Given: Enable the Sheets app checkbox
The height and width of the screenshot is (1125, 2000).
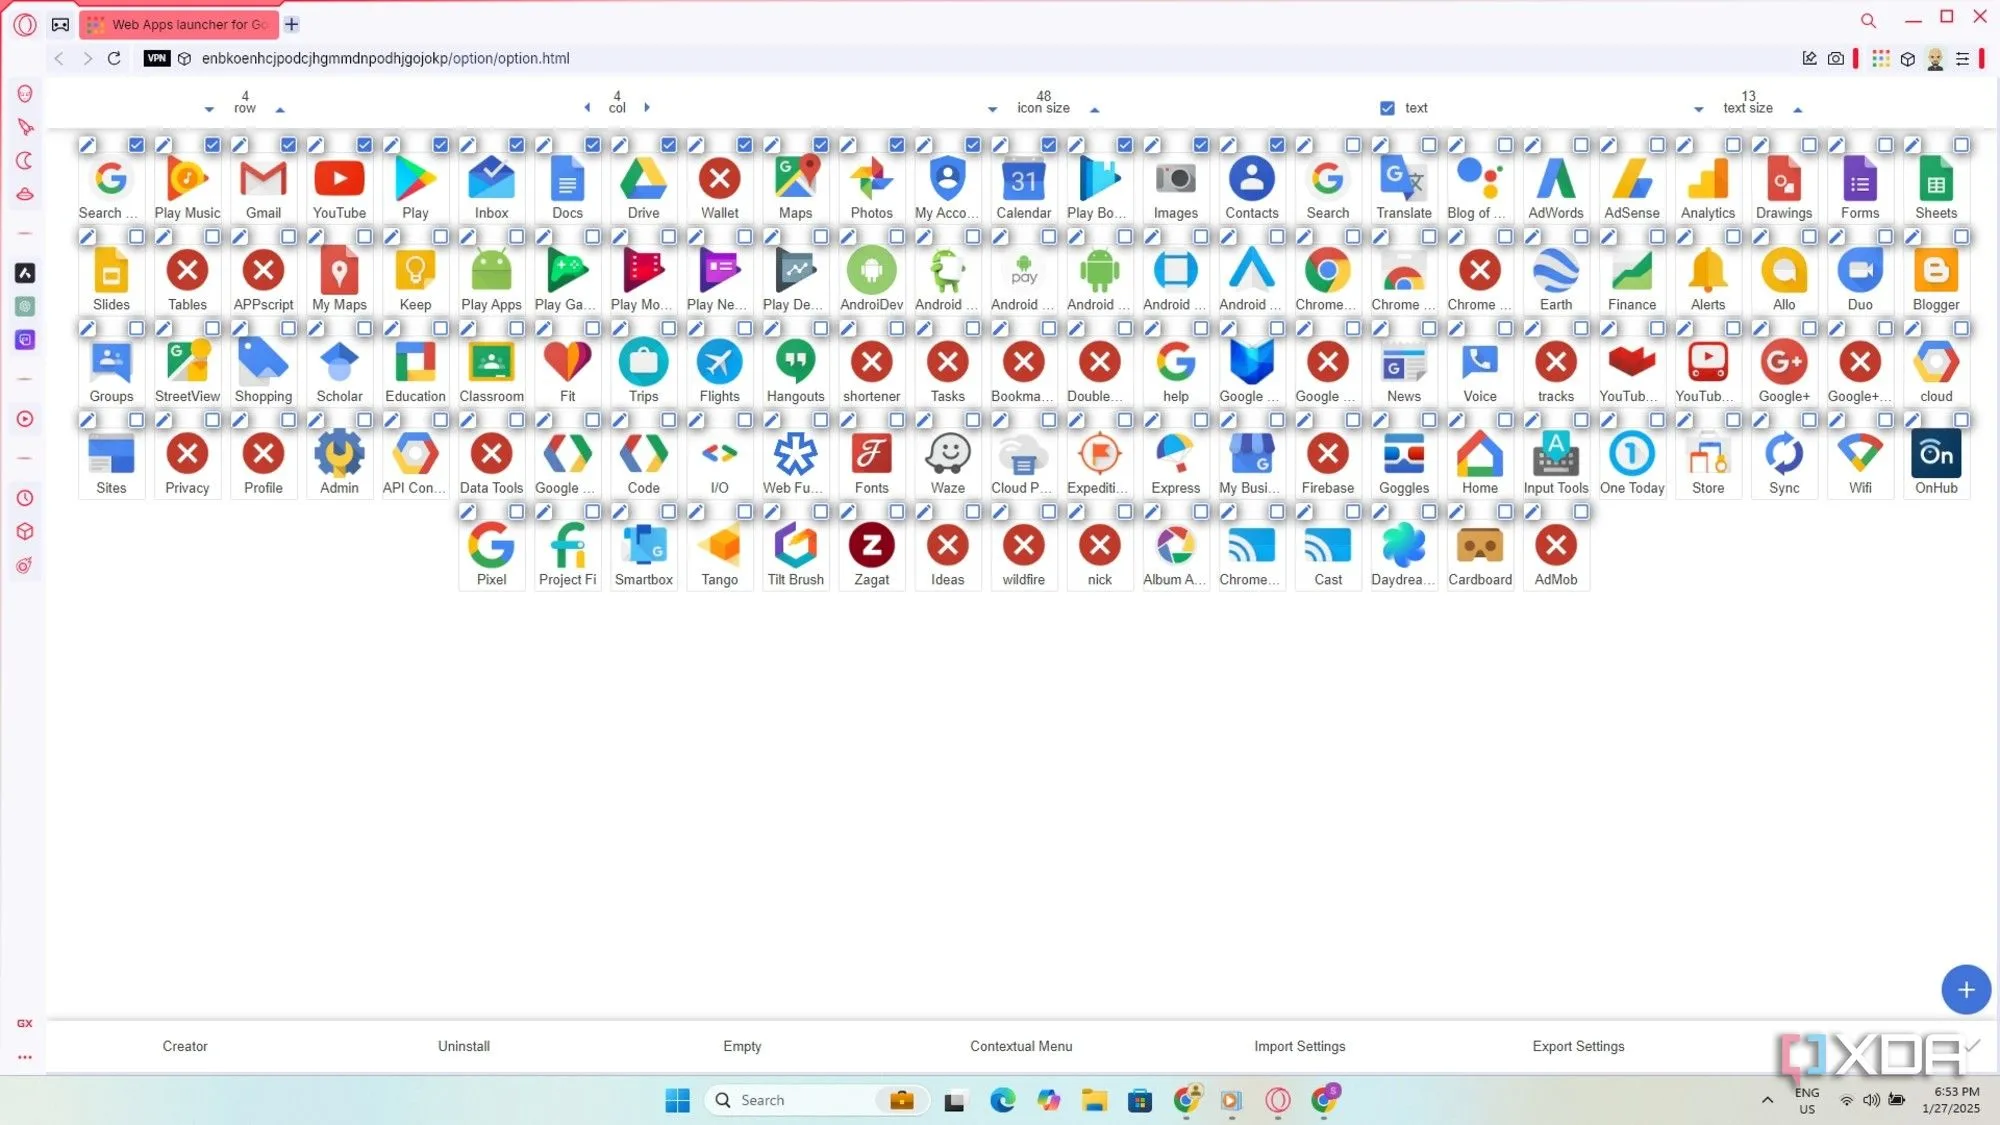Looking at the screenshot, I should [1961, 145].
